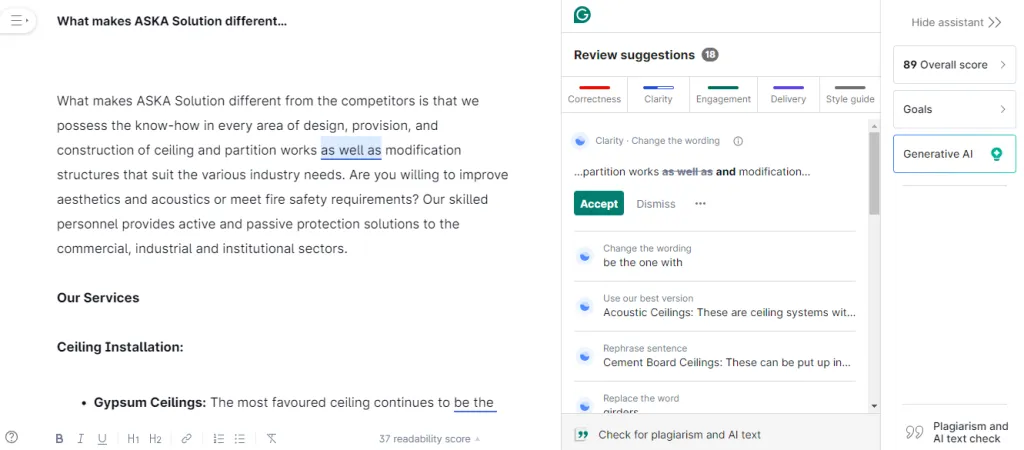1024x450 pixels.
Task: Click clarity icon beside 'be the one with'
Action: coord(585,256)
